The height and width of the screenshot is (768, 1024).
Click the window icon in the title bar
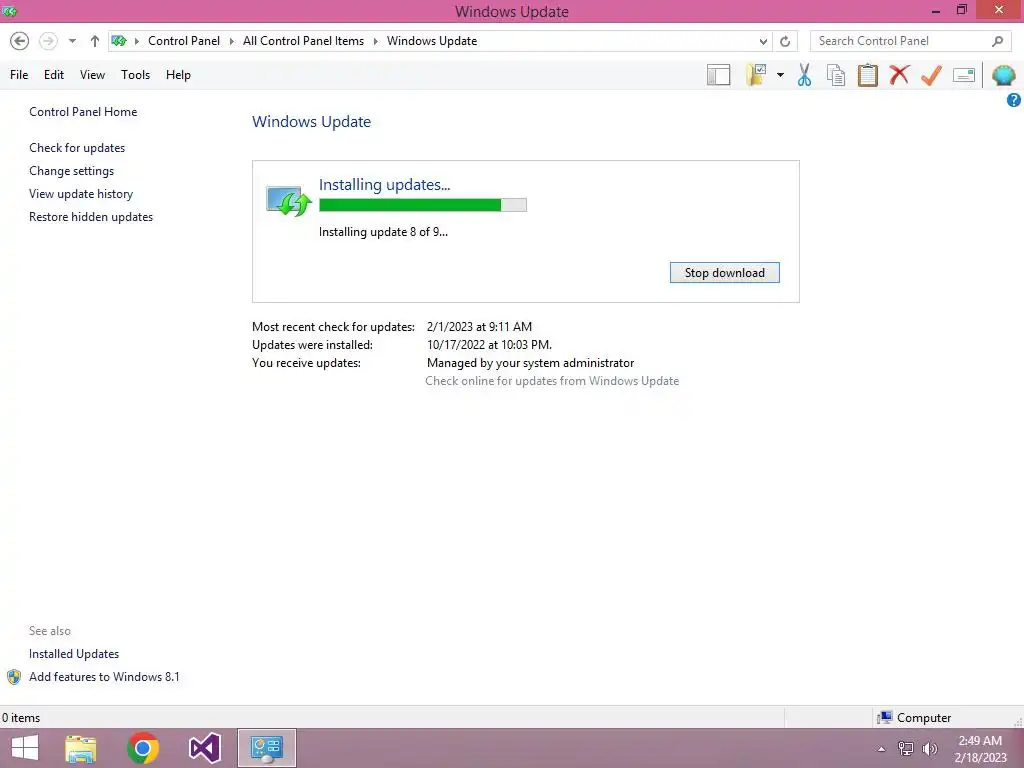tap(9, 11)
